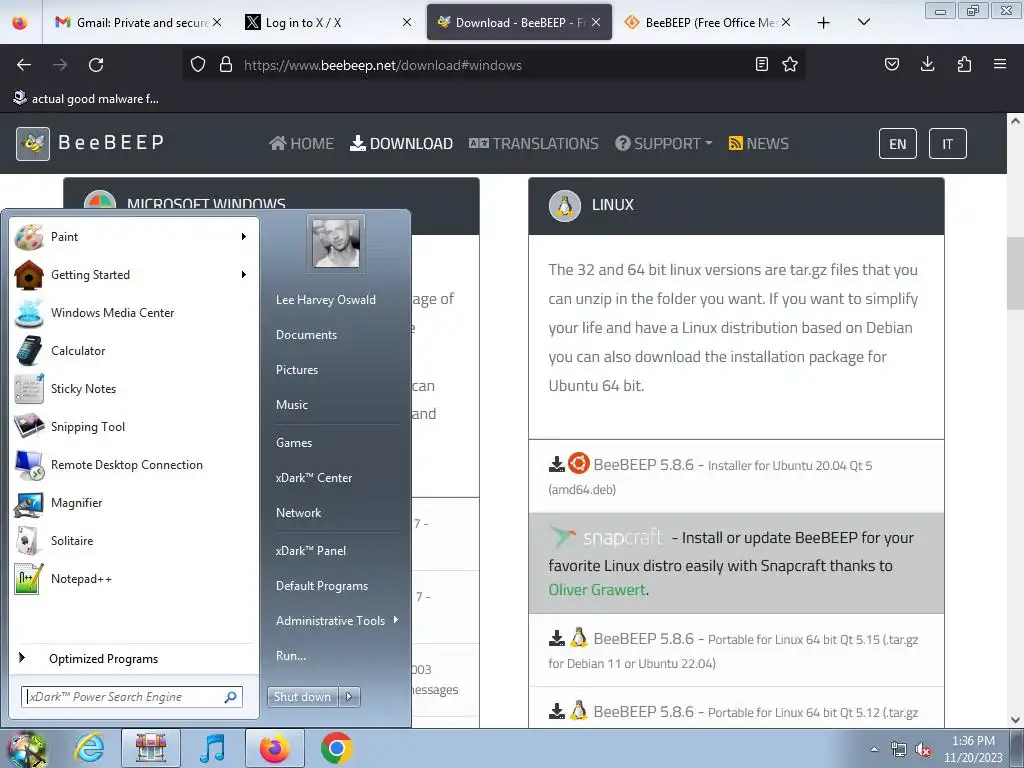
Task: Open the Oliver Grawert link
Action: 597,590
